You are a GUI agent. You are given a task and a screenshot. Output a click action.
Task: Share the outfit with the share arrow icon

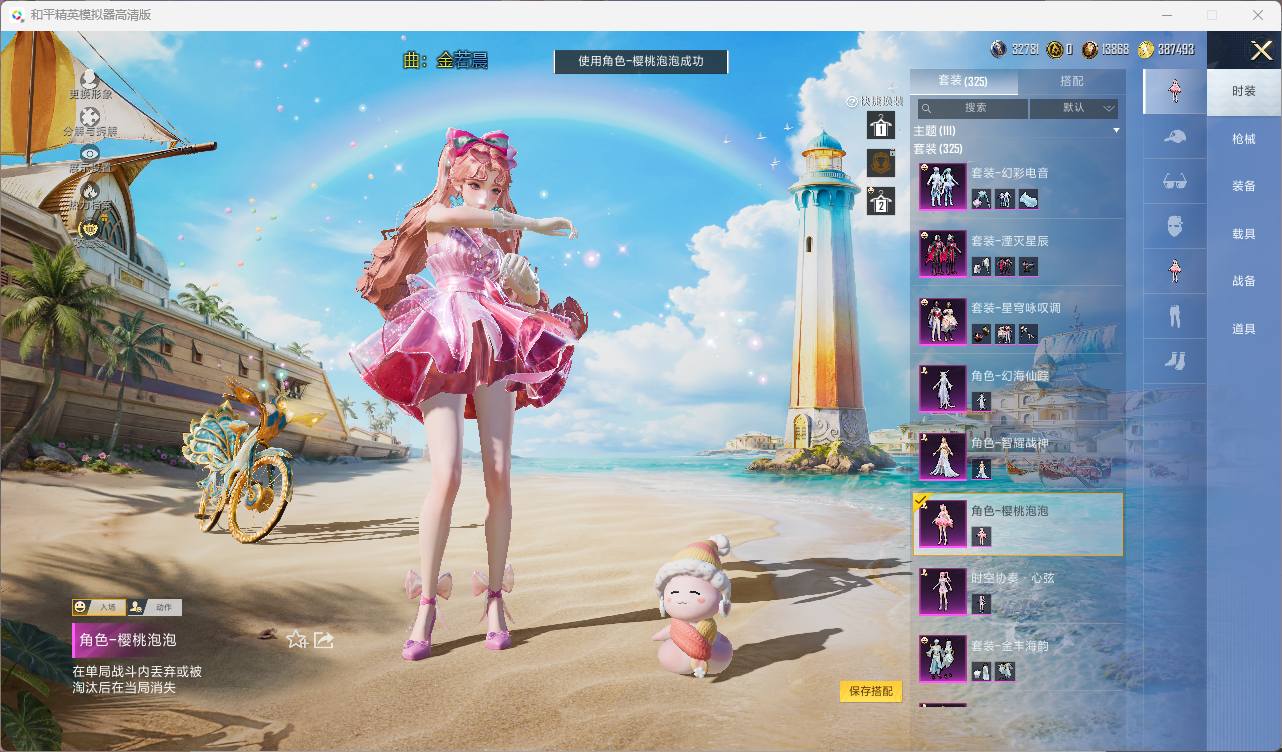(324, 640)
